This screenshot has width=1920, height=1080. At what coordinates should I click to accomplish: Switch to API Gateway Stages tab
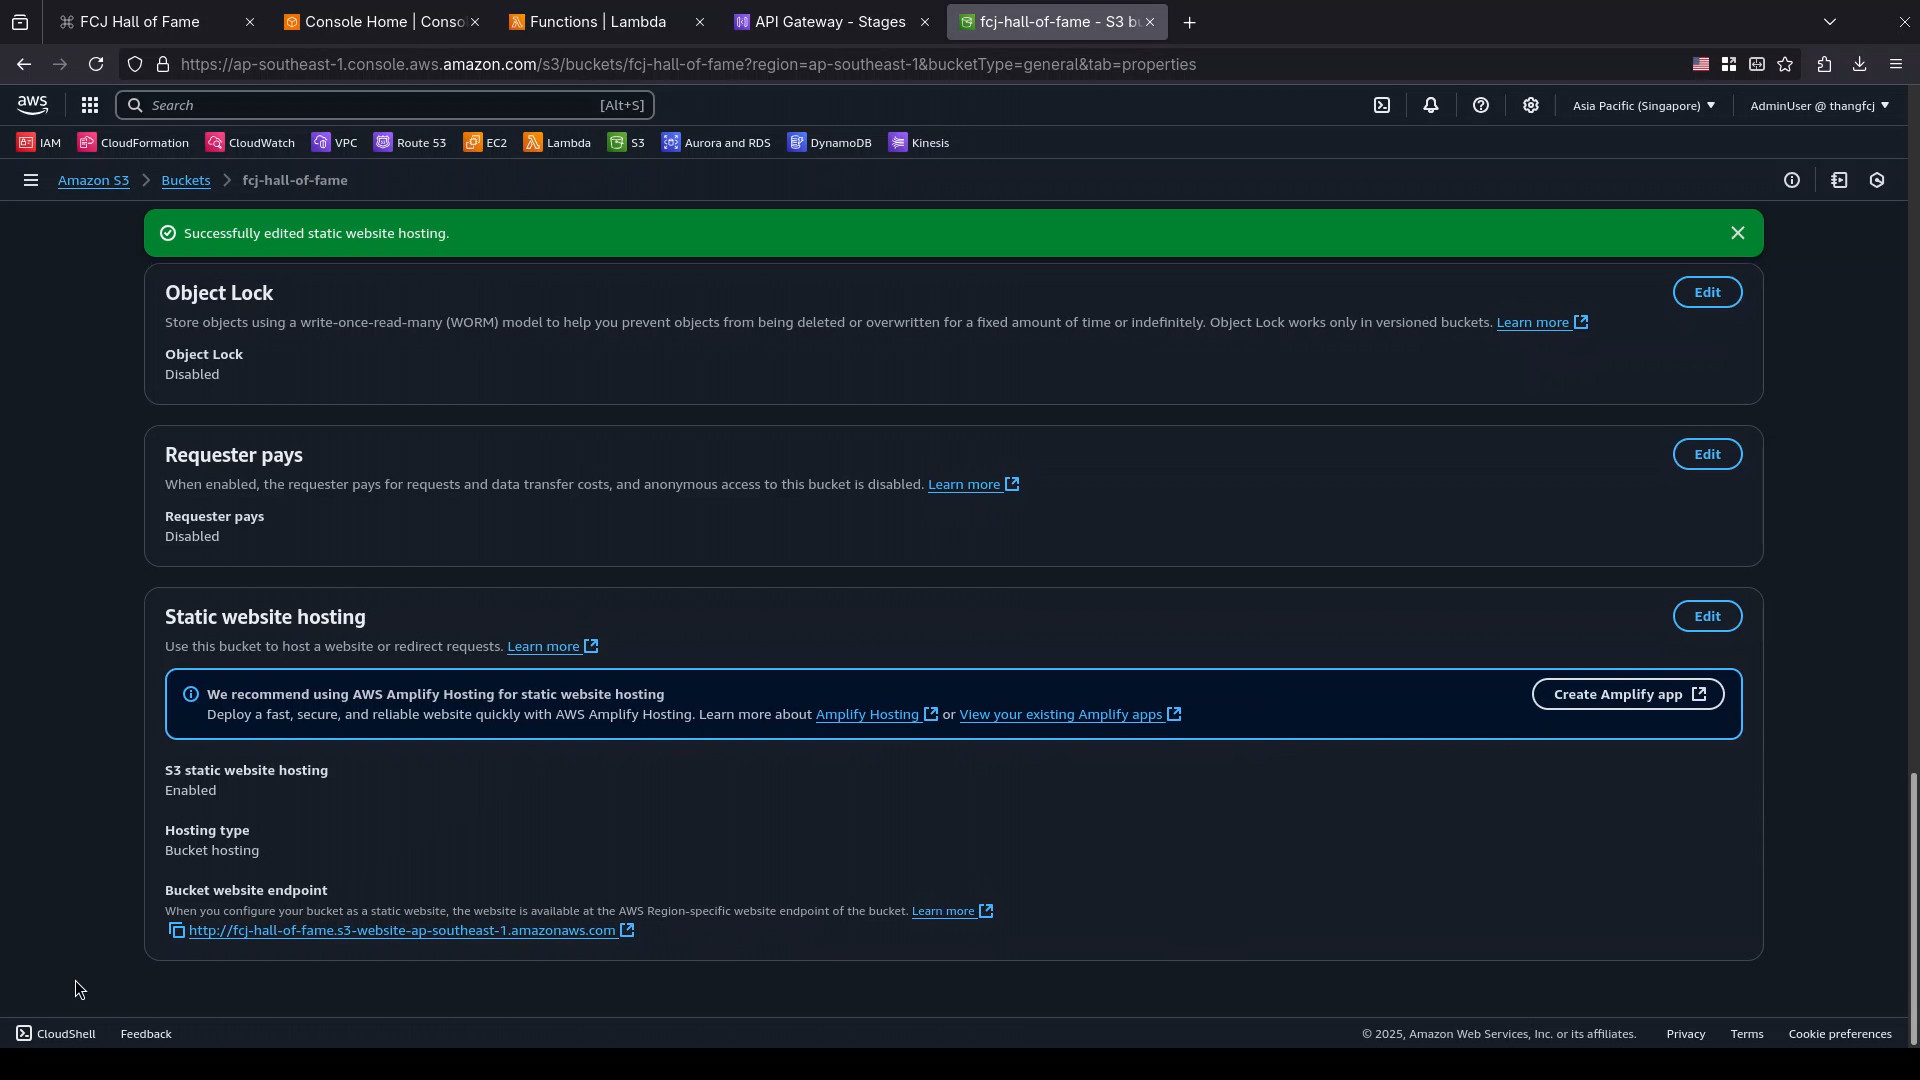click(x=825, y=22)
